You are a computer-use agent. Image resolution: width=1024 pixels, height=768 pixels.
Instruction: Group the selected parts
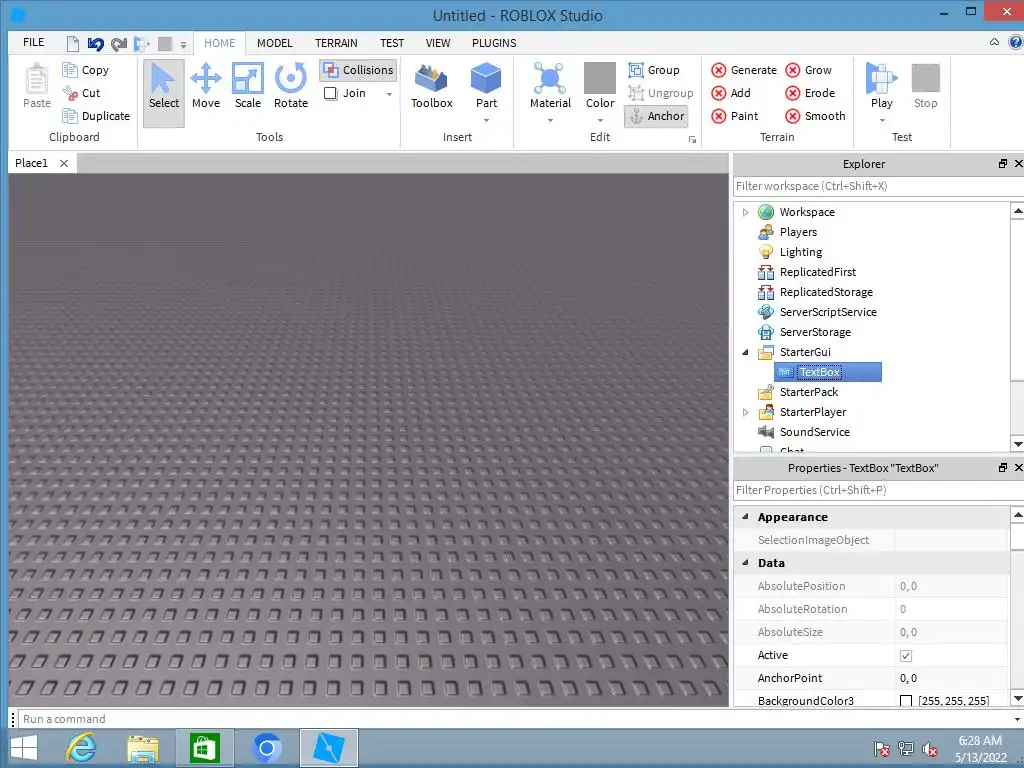pyautogui.click(x=654, y=70)
